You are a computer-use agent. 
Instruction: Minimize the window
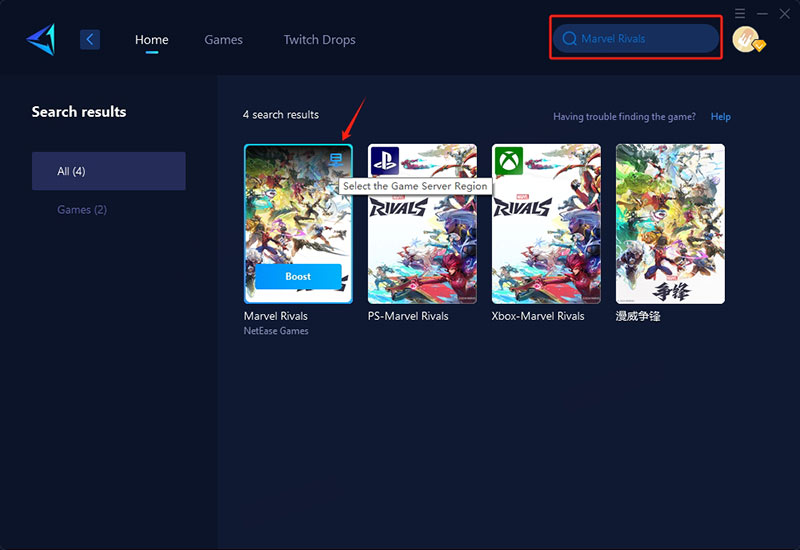coord(762,14)
